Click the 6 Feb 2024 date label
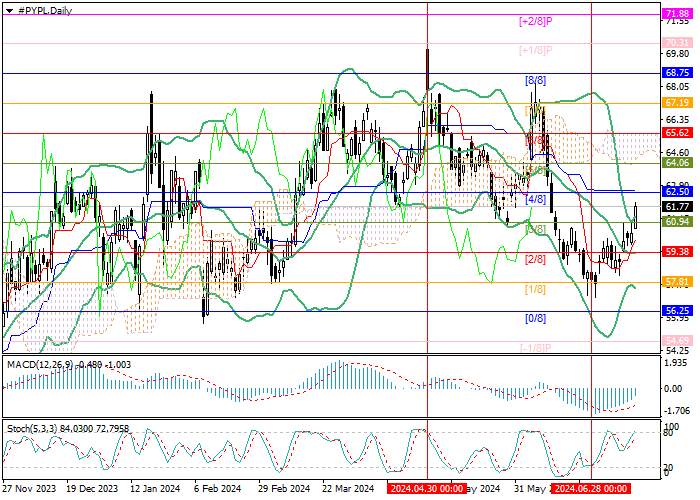The width and height of the screenshot is (700, 500). click(218, 488)
